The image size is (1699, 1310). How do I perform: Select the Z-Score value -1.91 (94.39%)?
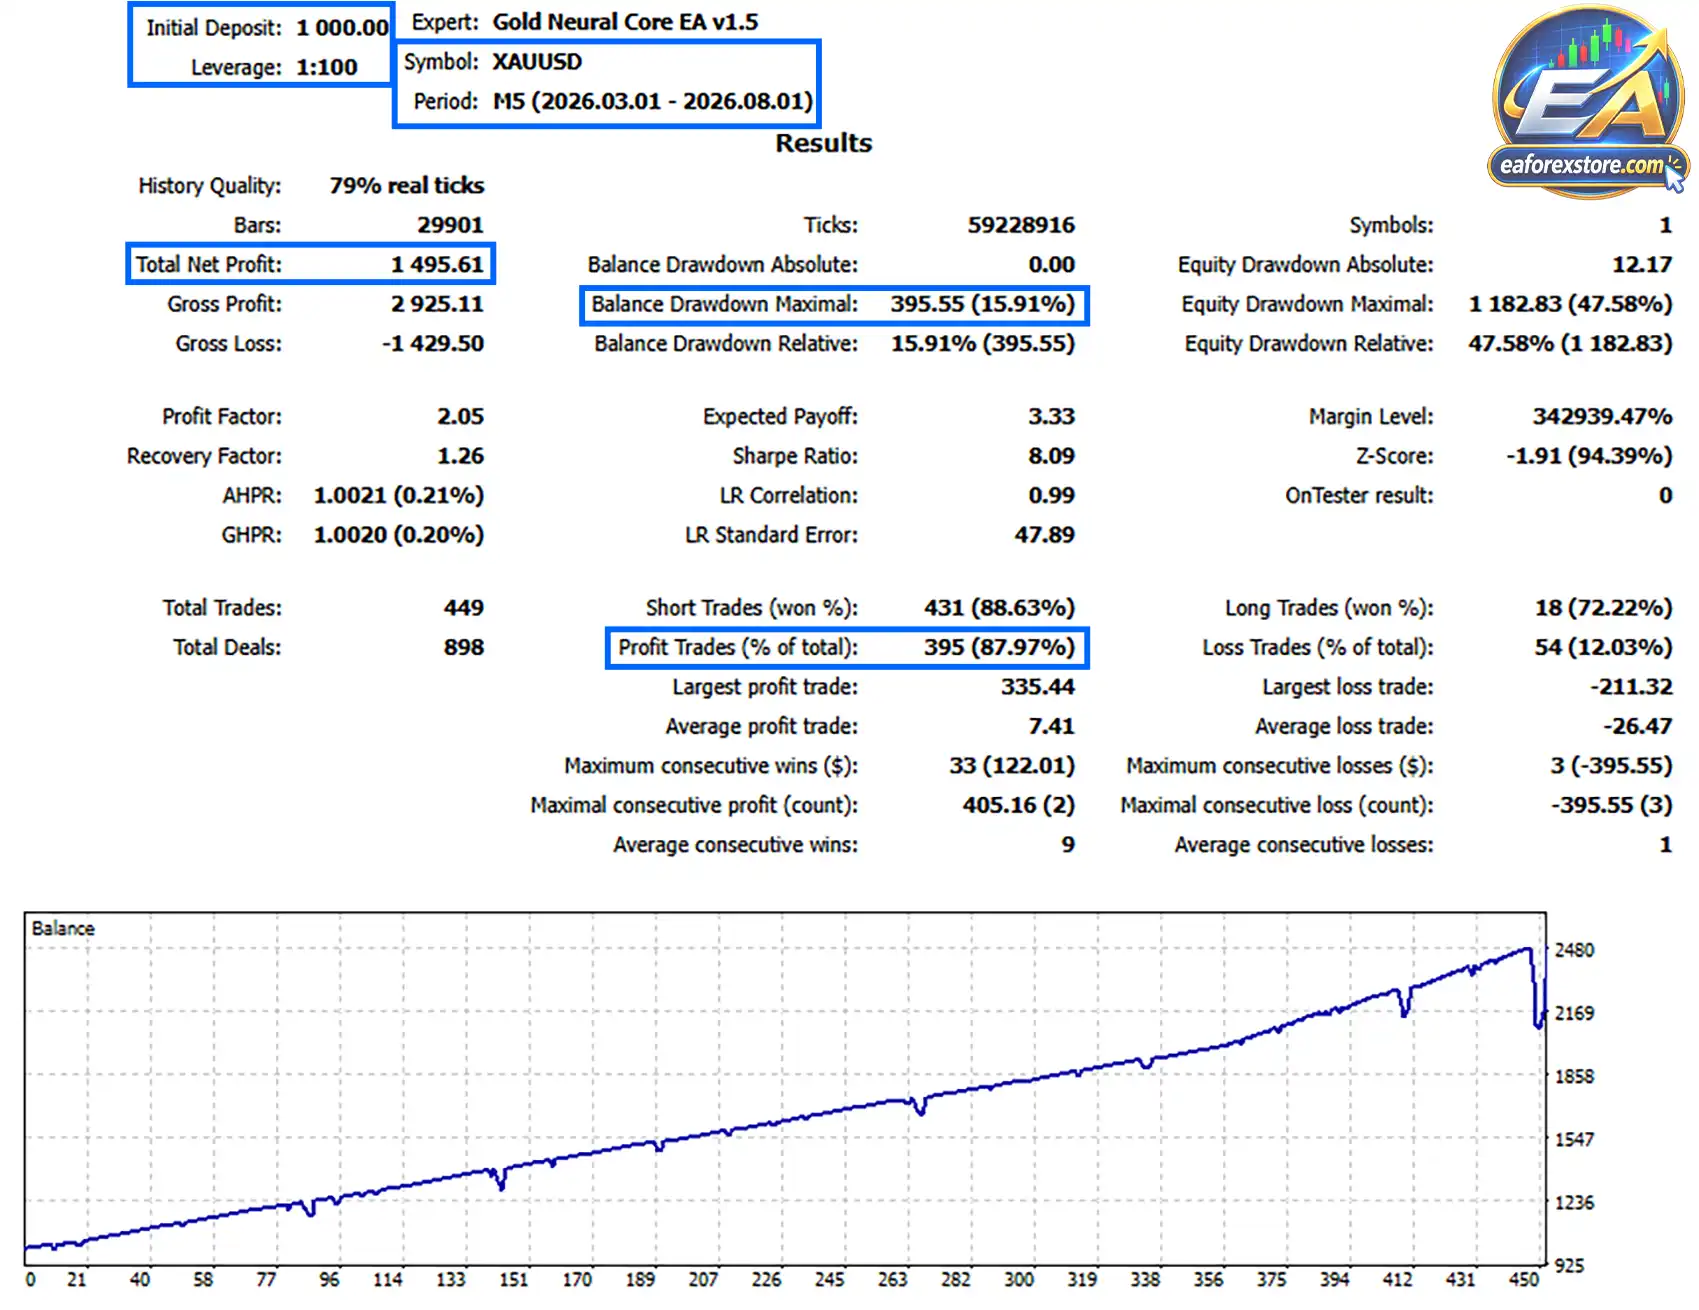(x=1589, y=456)
